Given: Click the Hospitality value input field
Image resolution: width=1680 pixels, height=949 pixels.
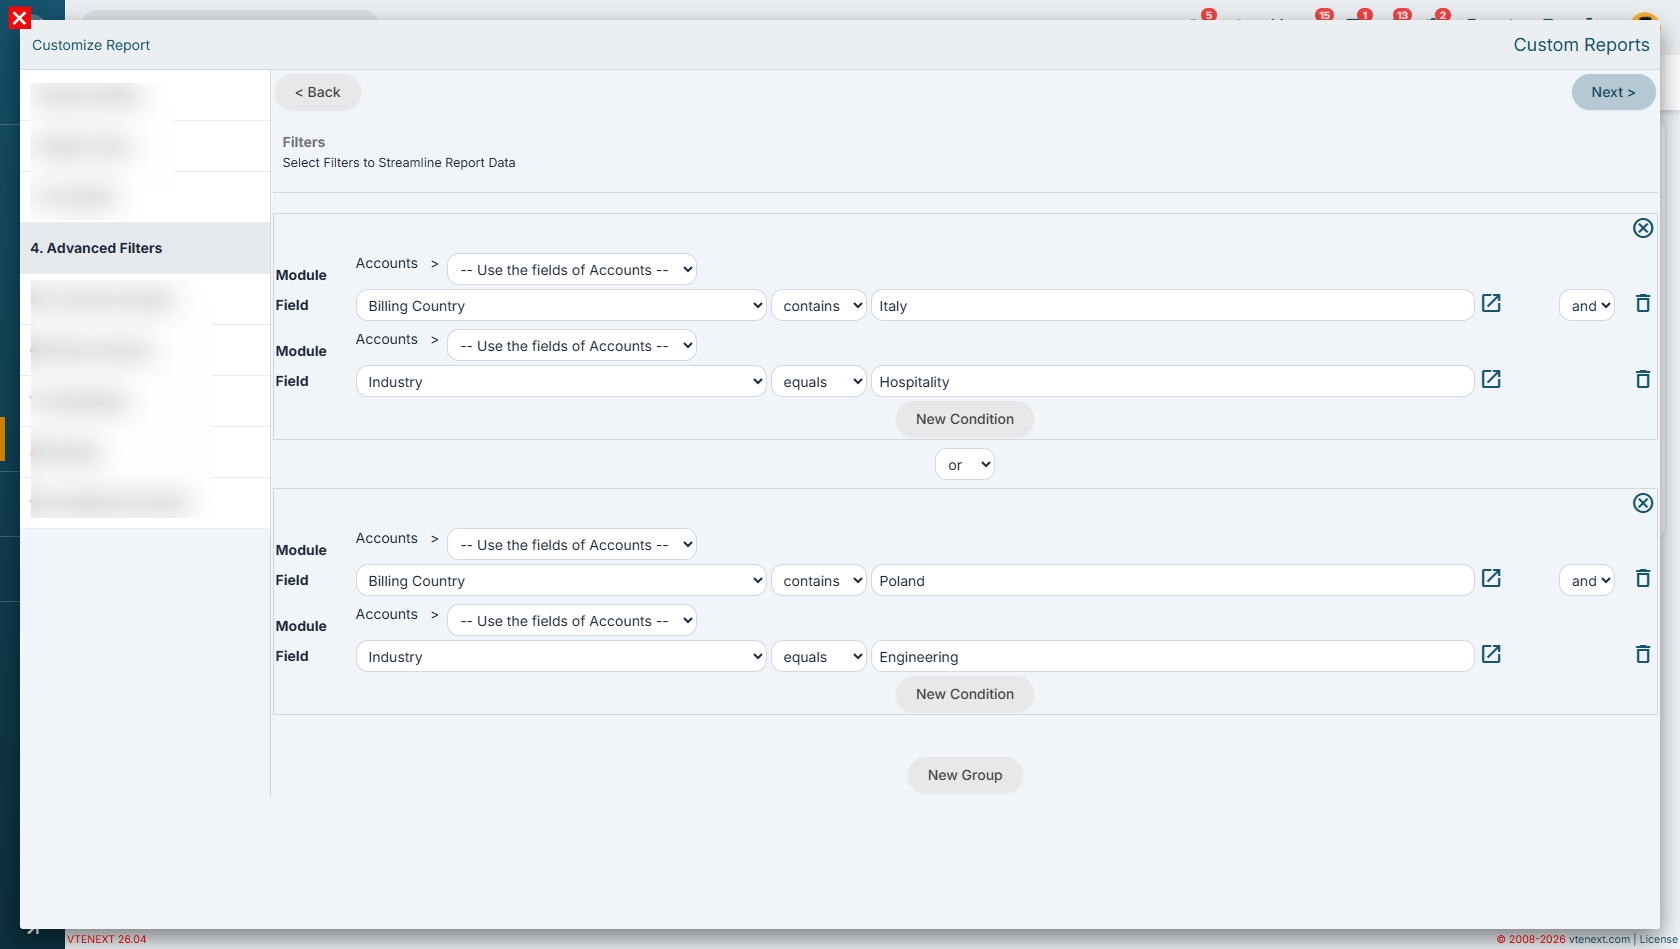Looking at the screenshot, I should pos(1172,382).
